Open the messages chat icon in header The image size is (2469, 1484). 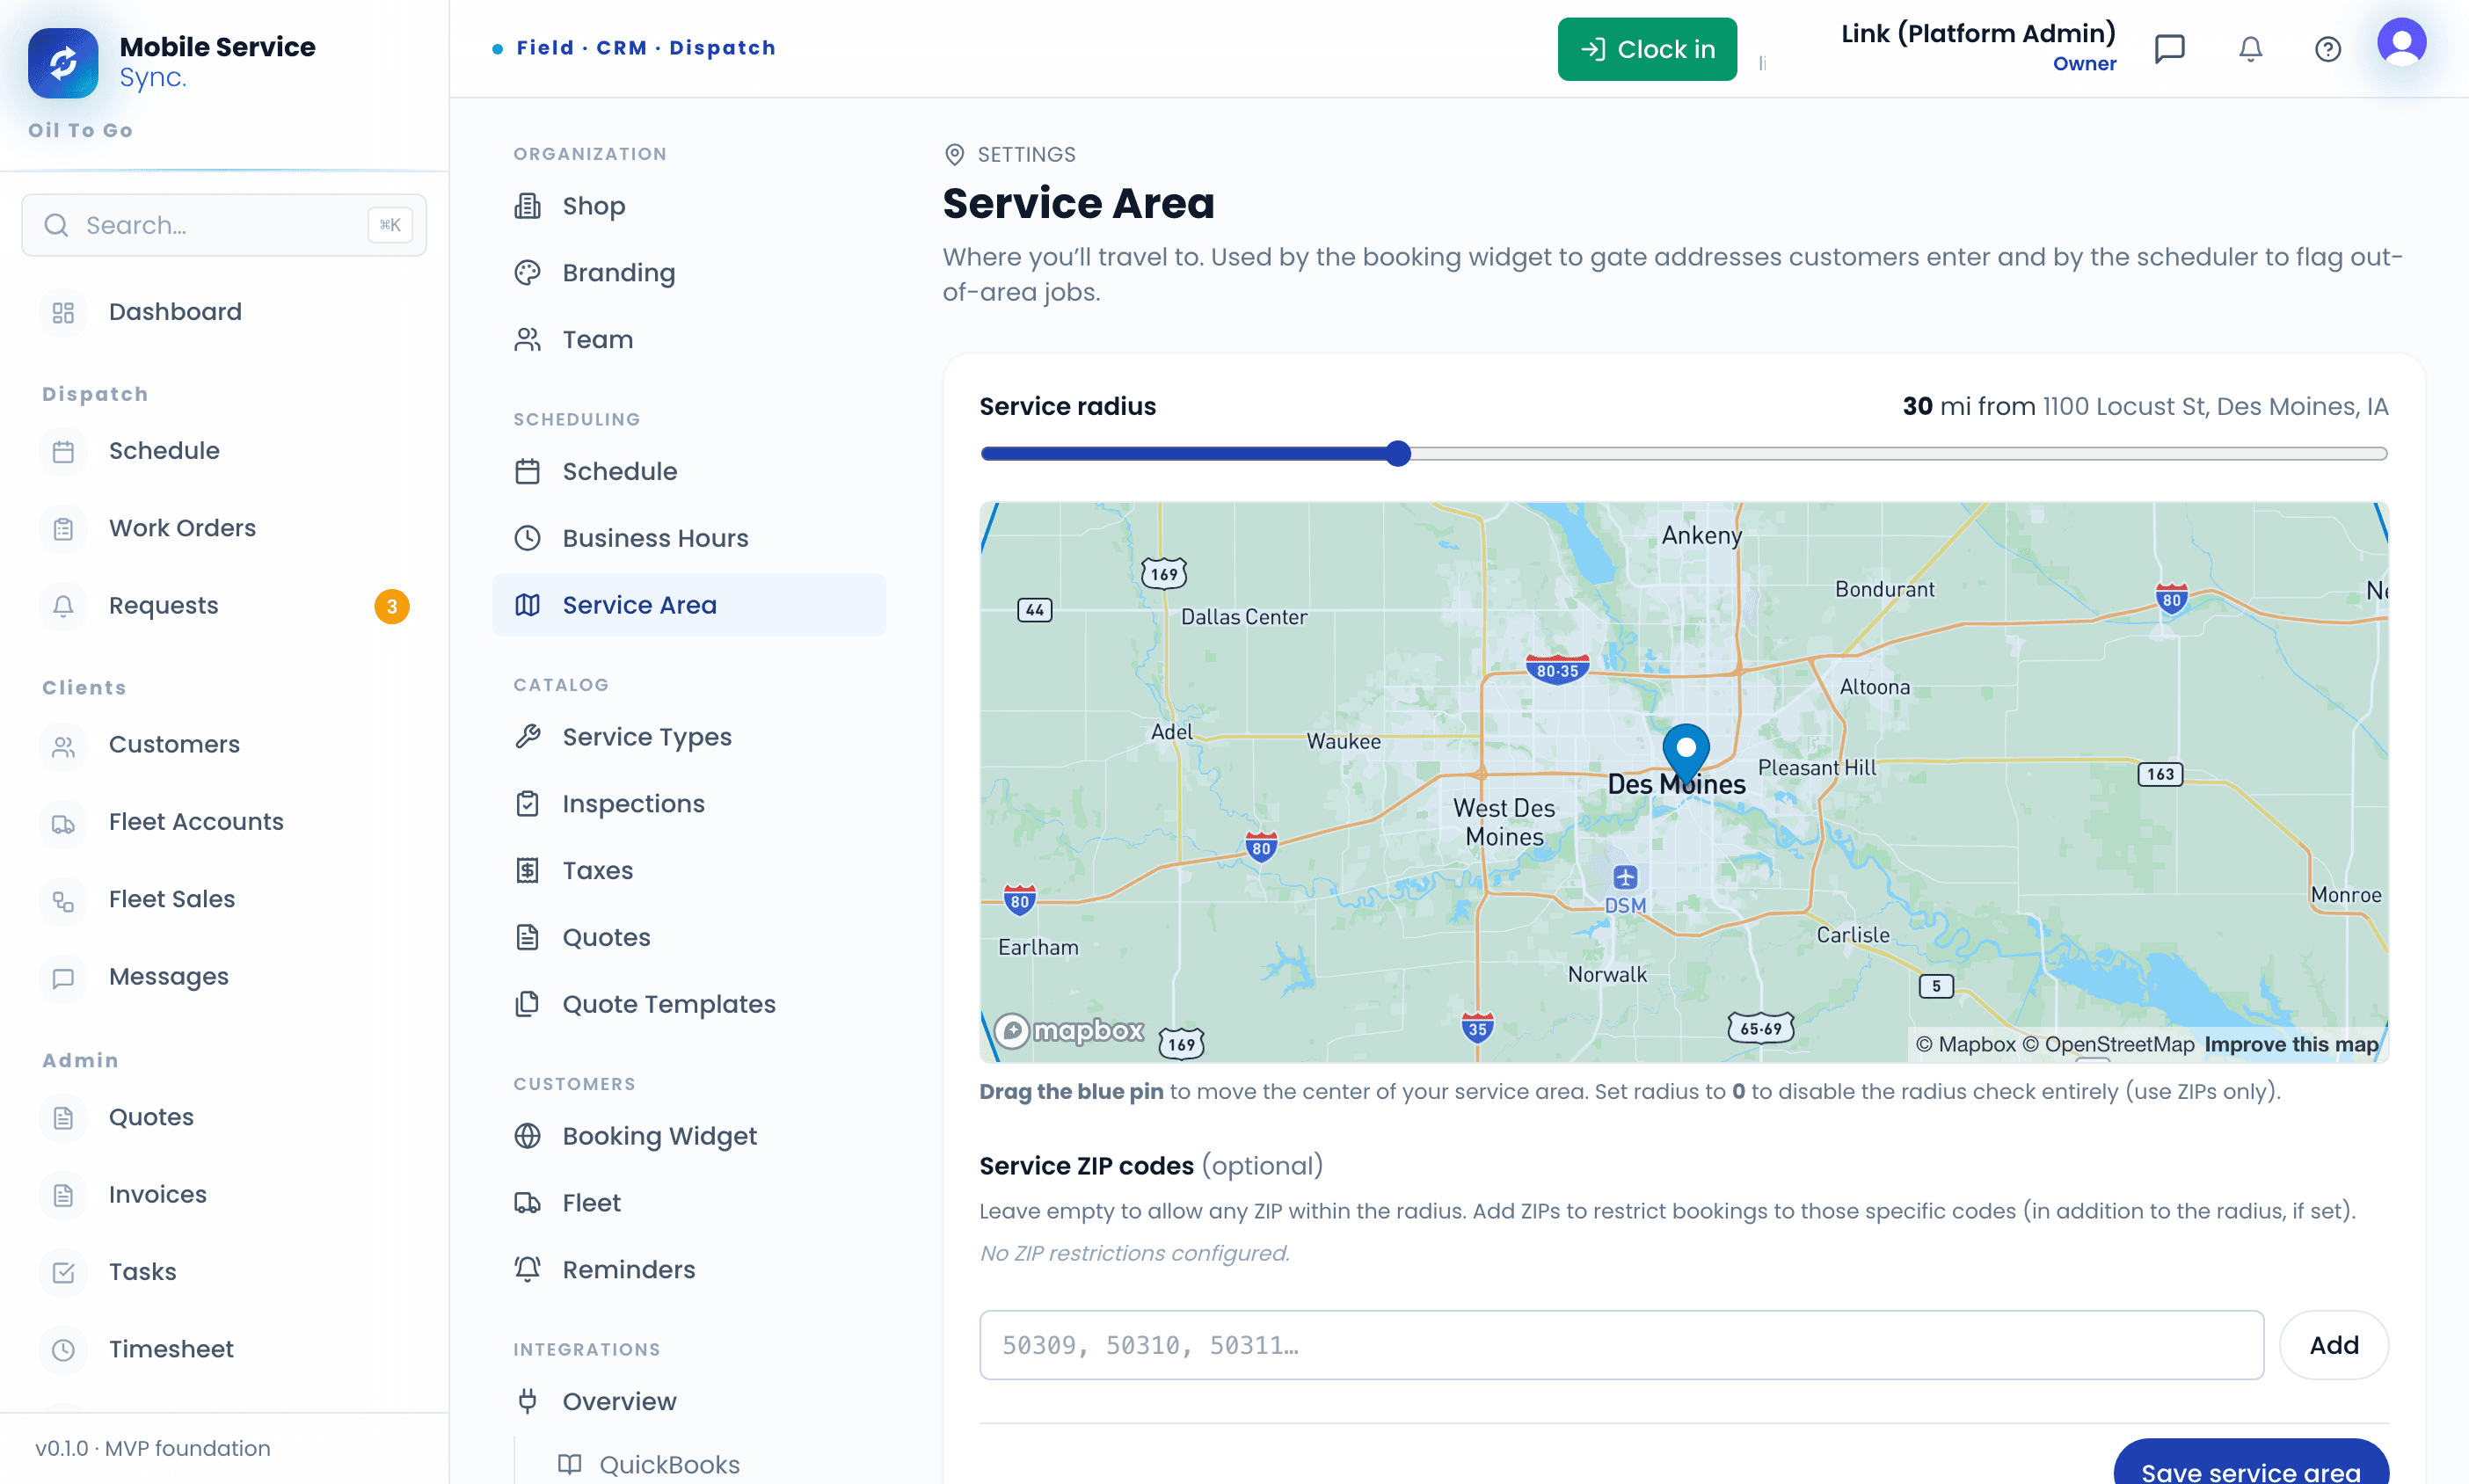(2169, 49)
